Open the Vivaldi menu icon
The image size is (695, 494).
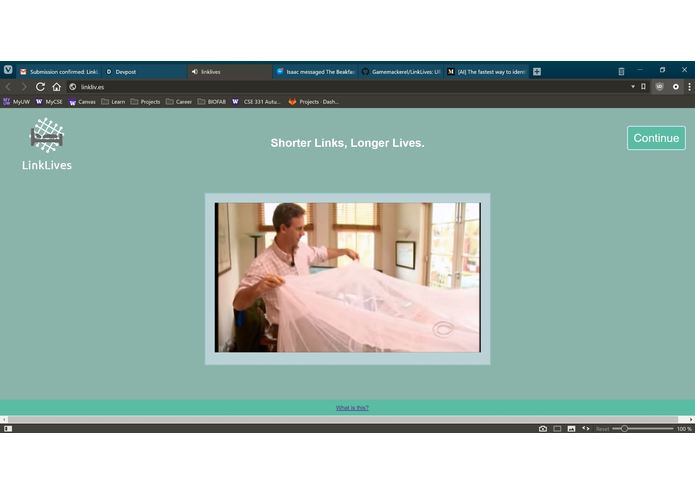click(x=8, y=70)
